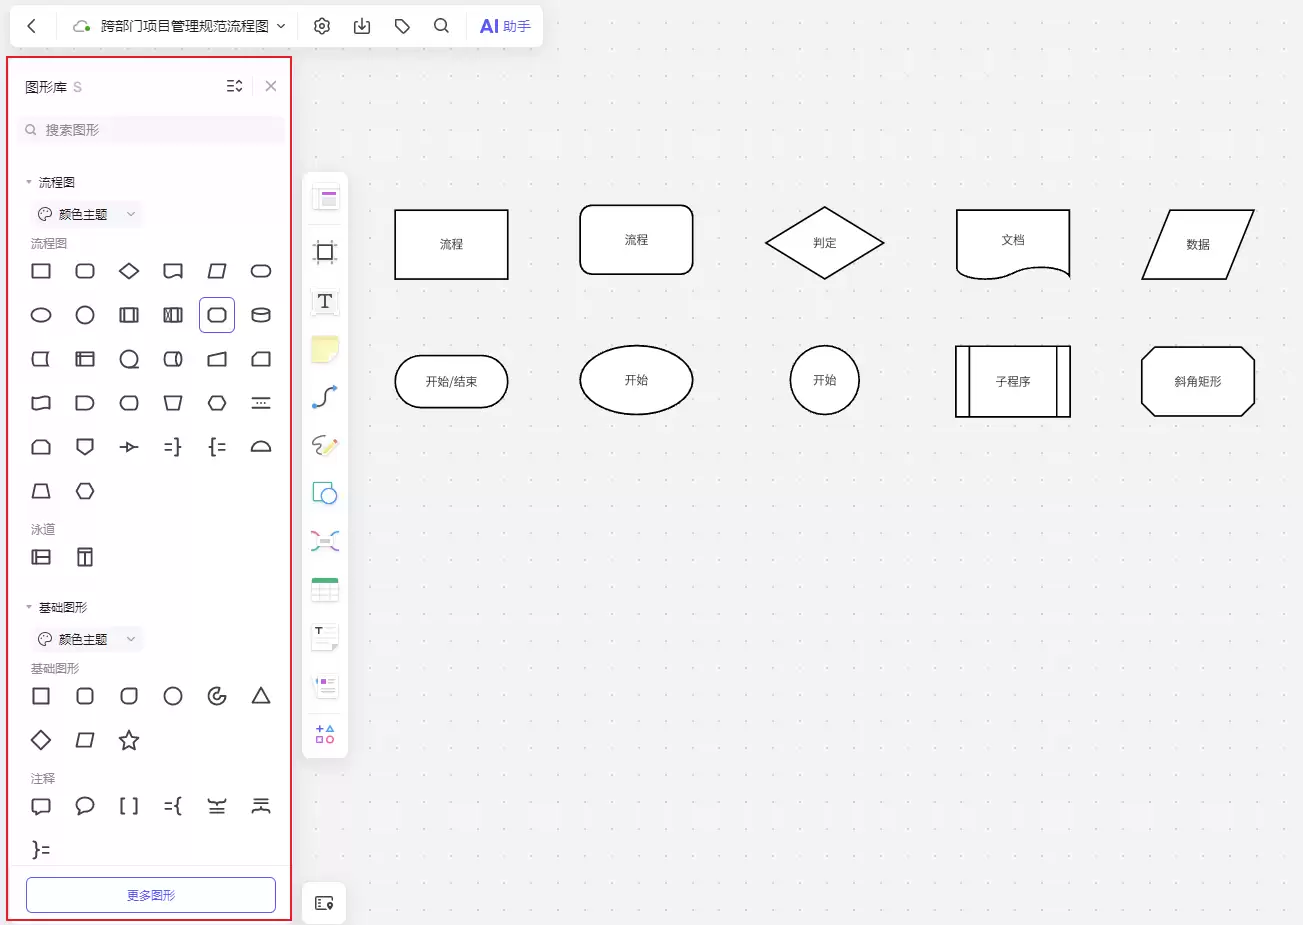Select the green table tool
This screenshot has height=925, width=1303.
coord(325,589)
